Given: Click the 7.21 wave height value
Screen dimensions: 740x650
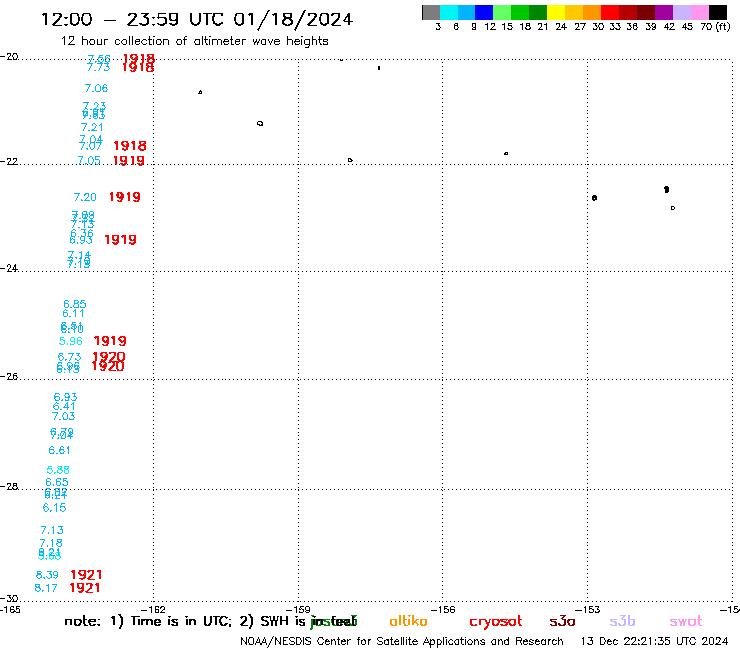Looking at the screenshot, I should click(92, 127).
